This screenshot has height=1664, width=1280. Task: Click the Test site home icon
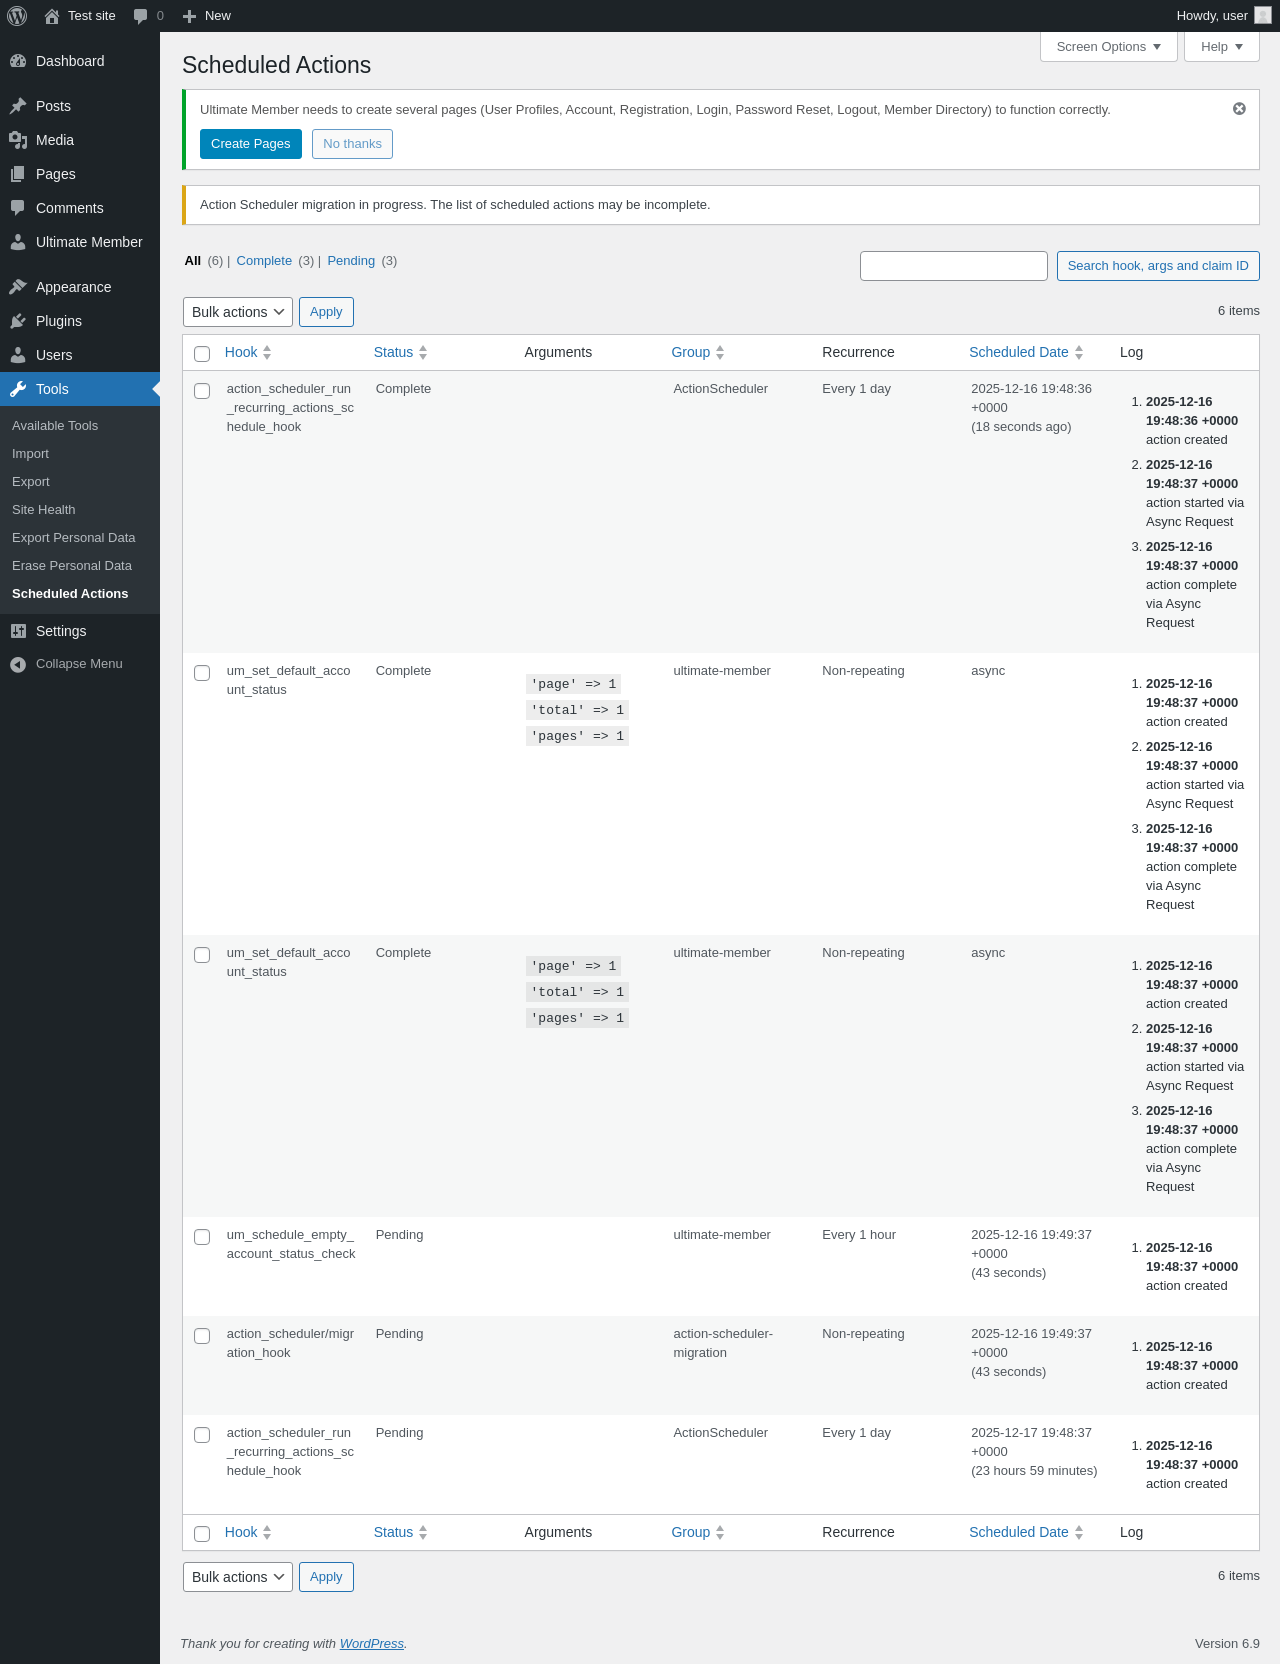[x=52, y=16]
